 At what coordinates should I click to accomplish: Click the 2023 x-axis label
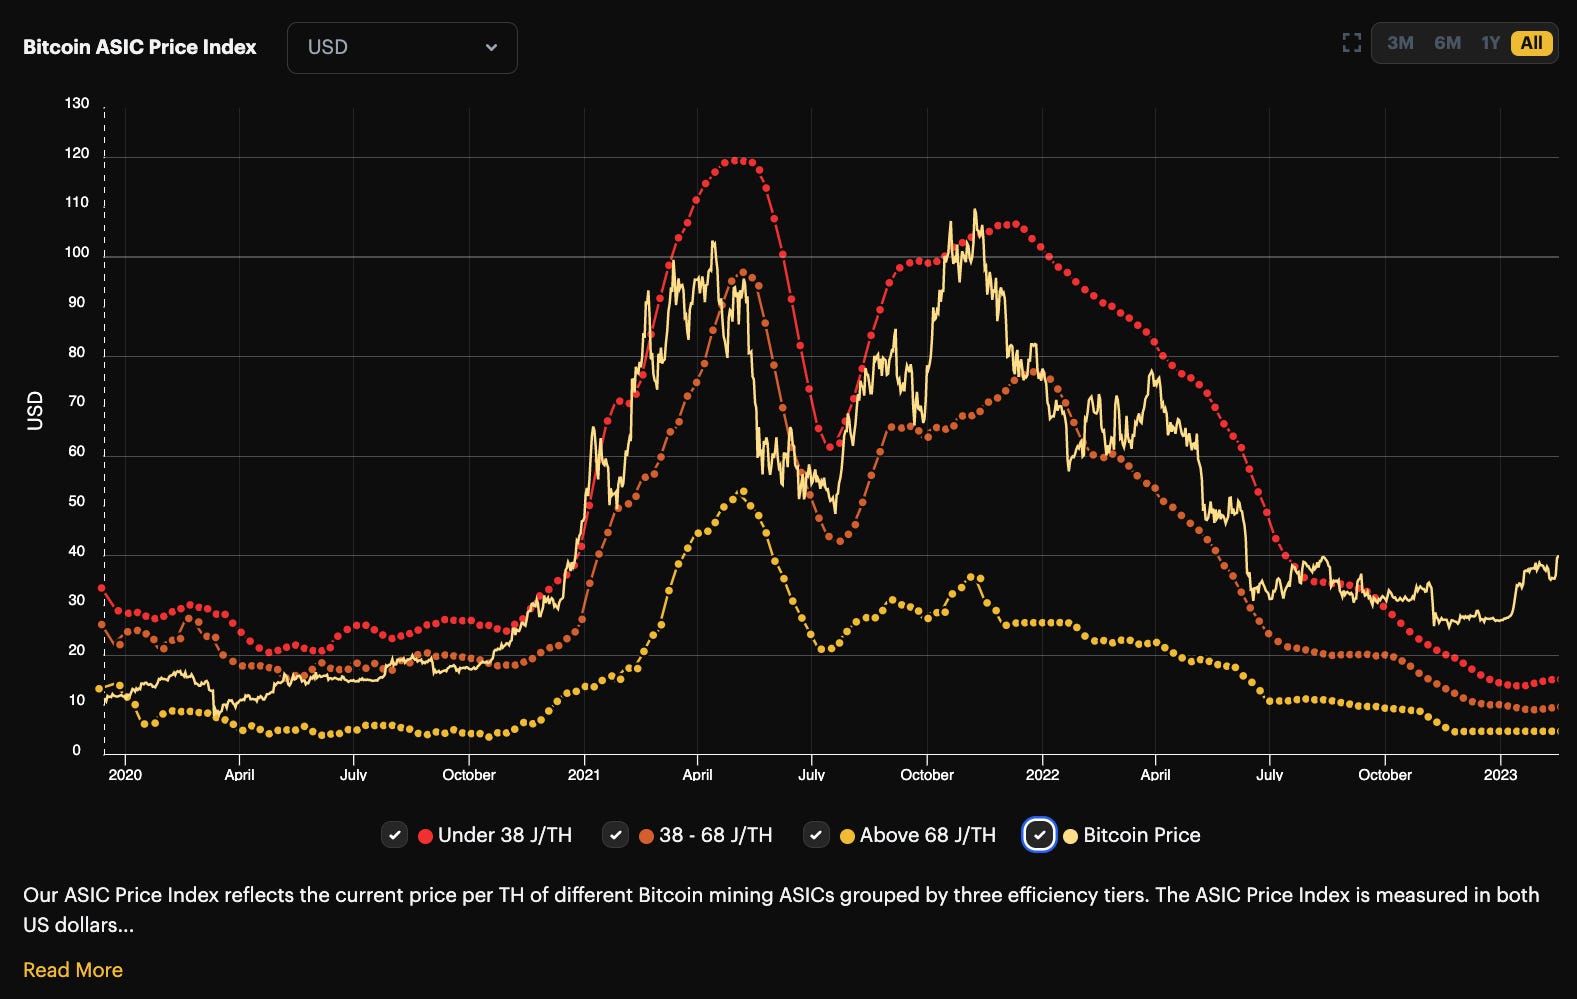tap(1500, 775)
